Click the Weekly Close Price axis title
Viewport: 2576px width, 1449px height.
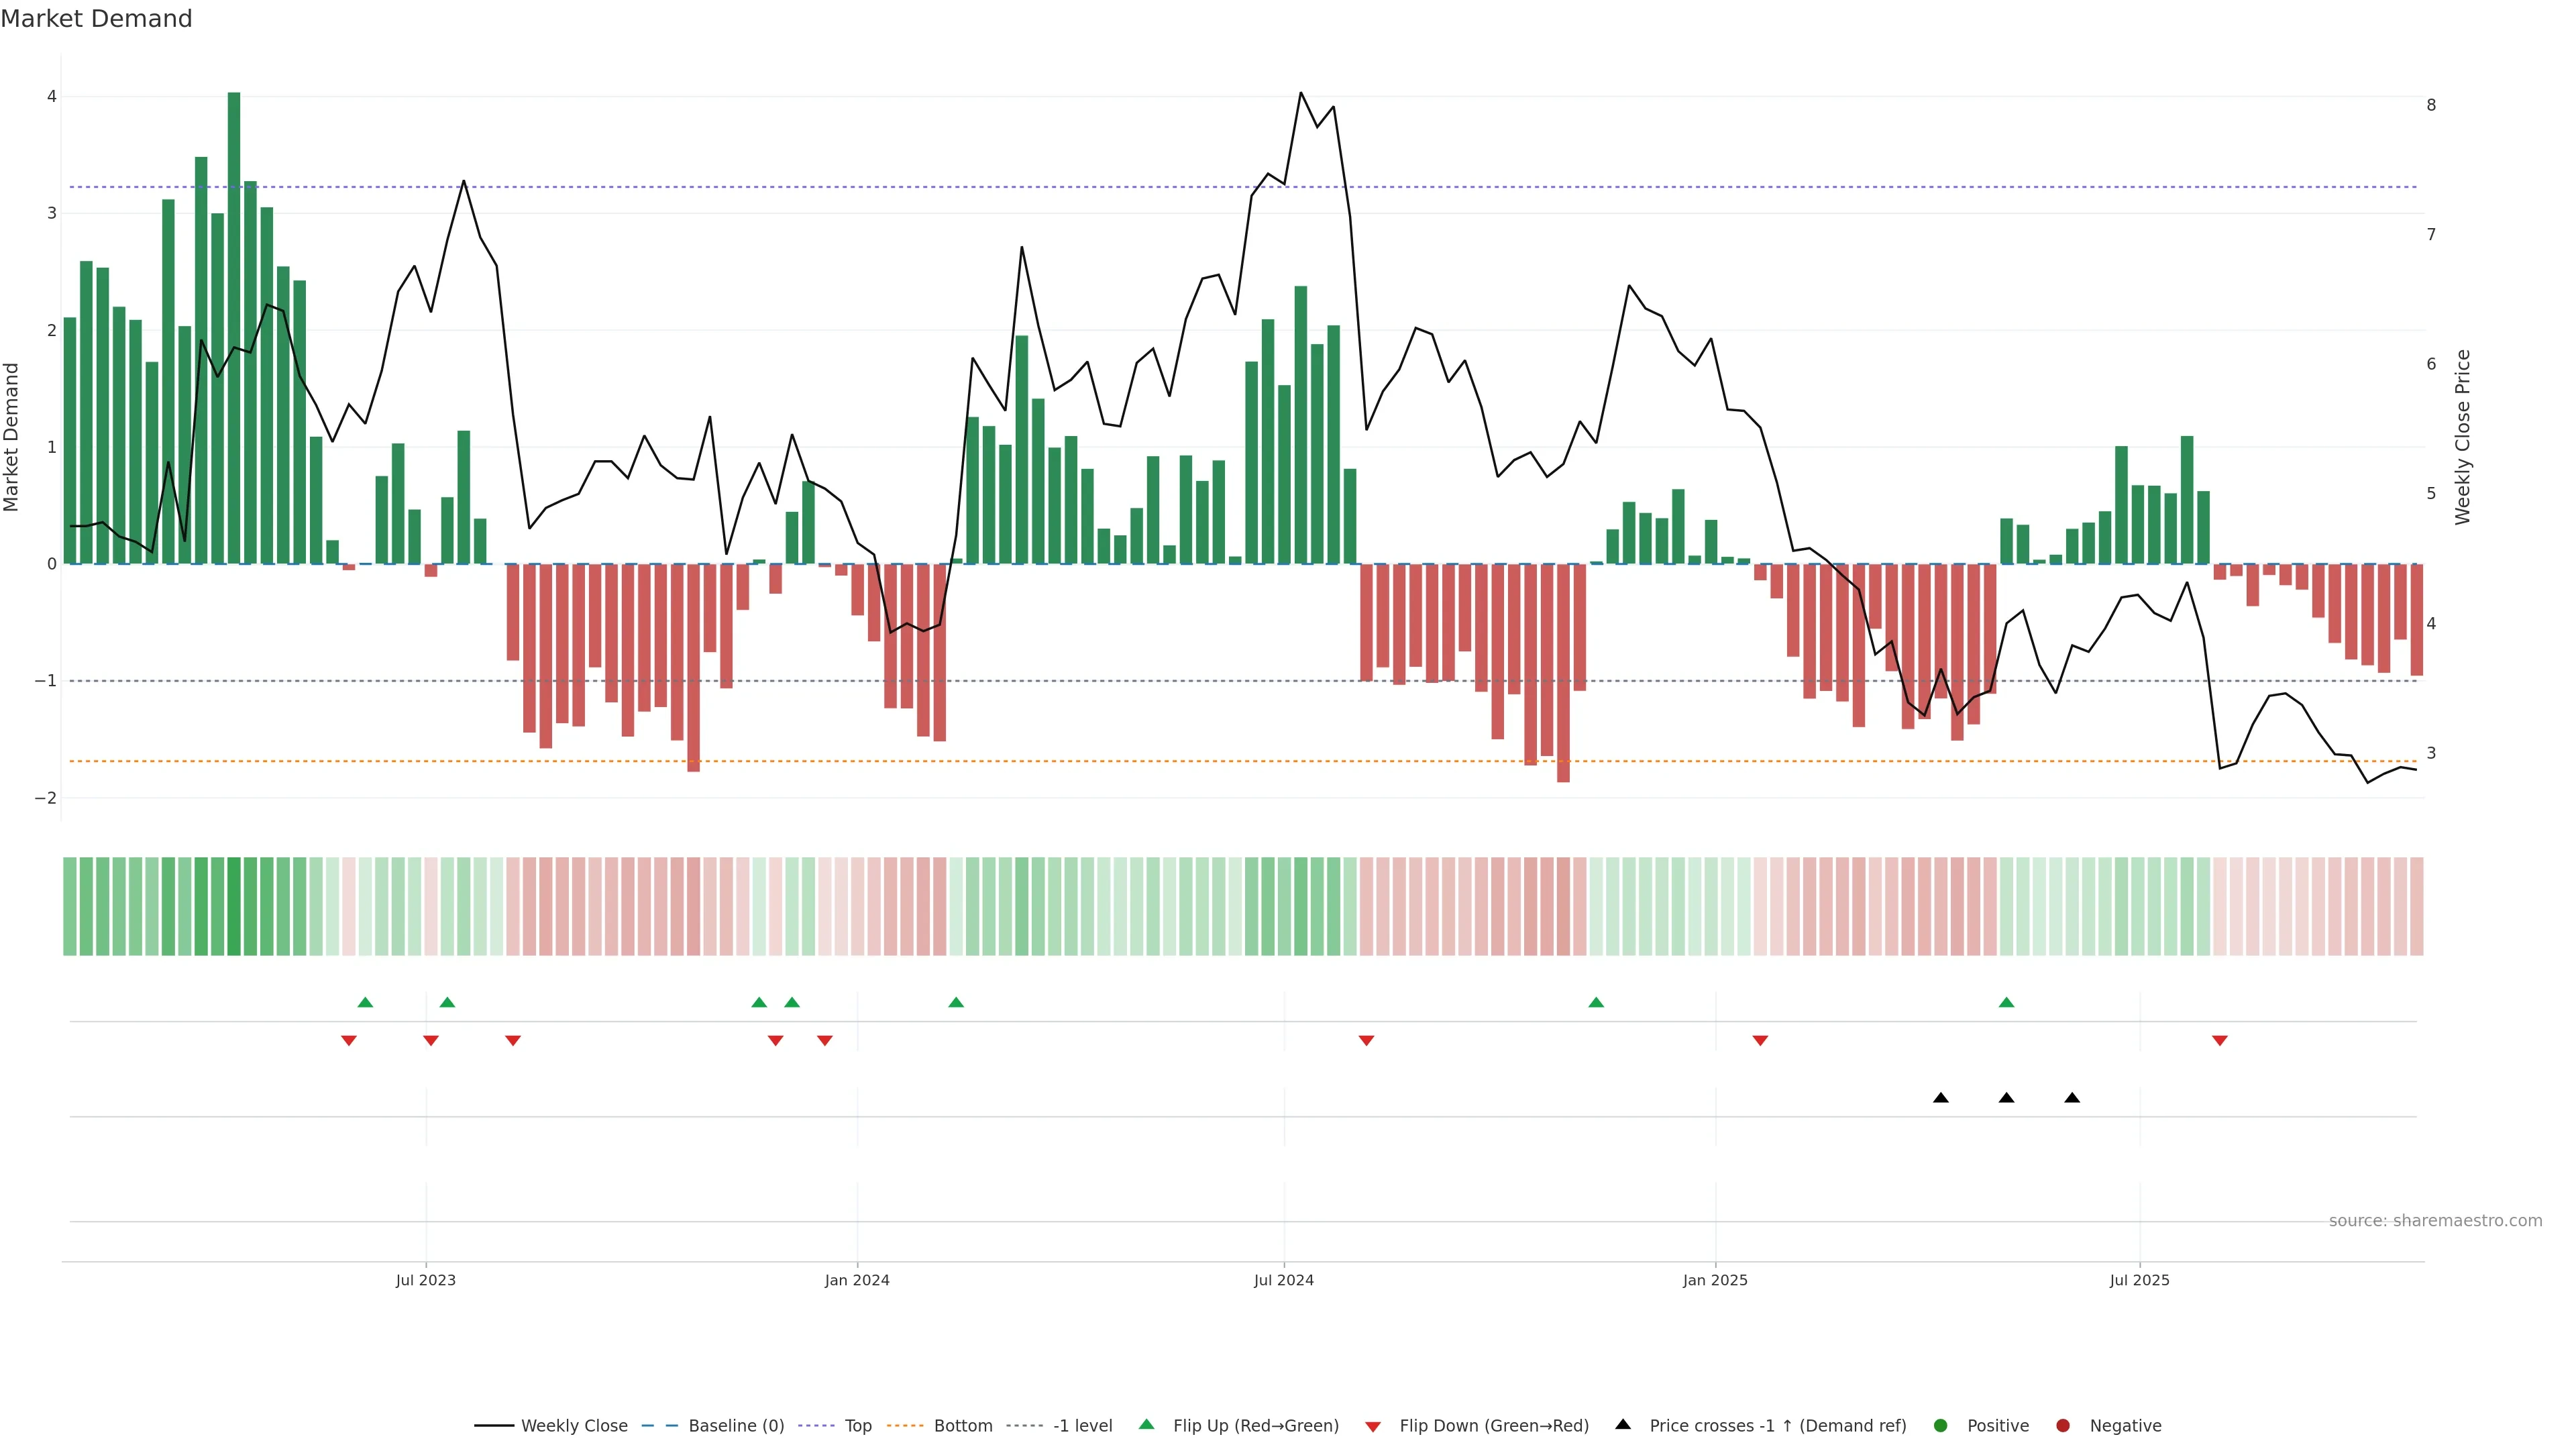(x=2463, y=437)
